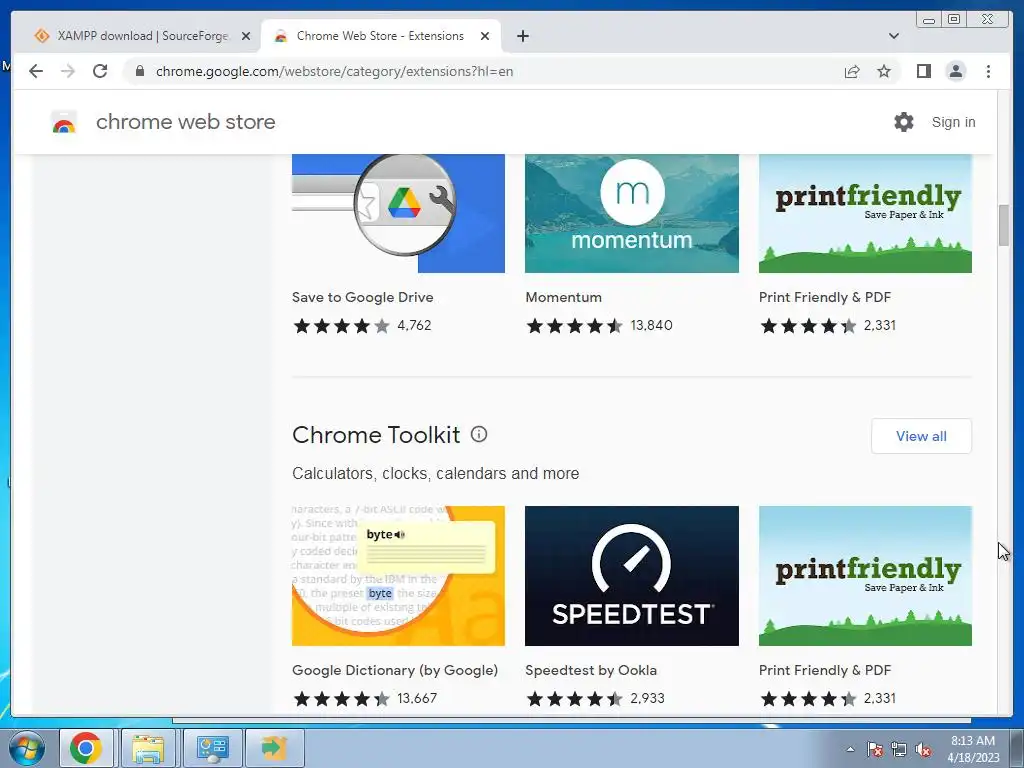
Task: Switch to XAMPP download SourceForge tab
Action: 142,36
